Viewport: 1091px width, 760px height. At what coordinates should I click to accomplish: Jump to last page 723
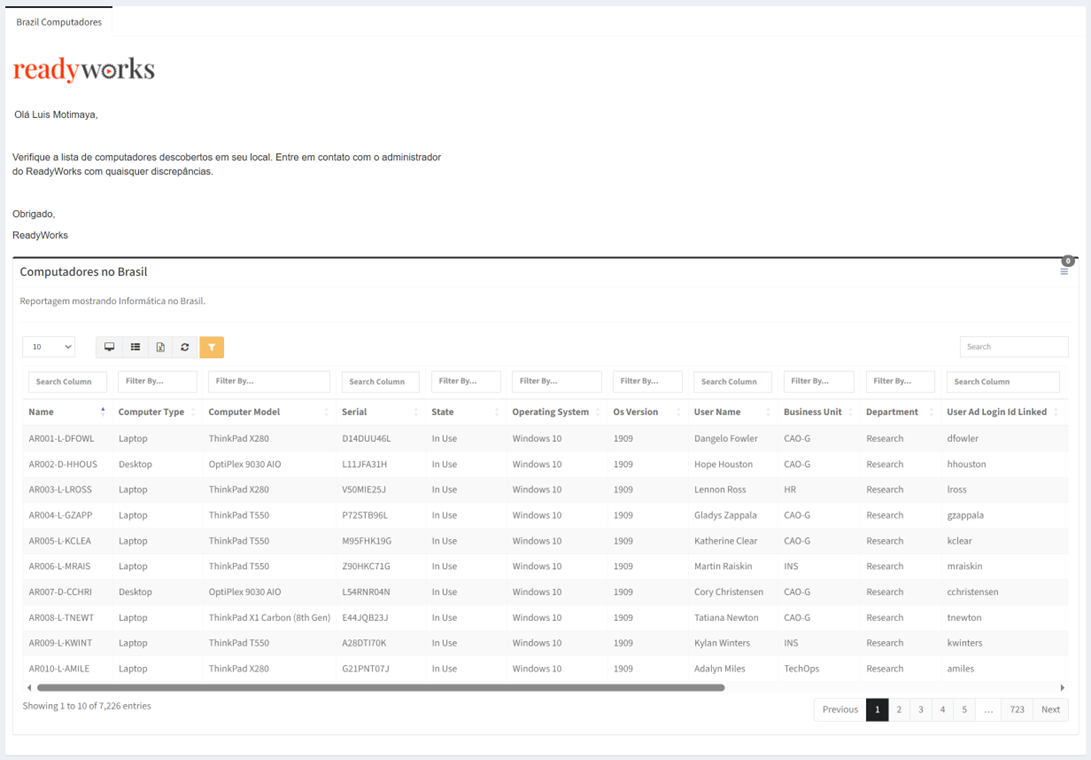[x=1017, y=709]
